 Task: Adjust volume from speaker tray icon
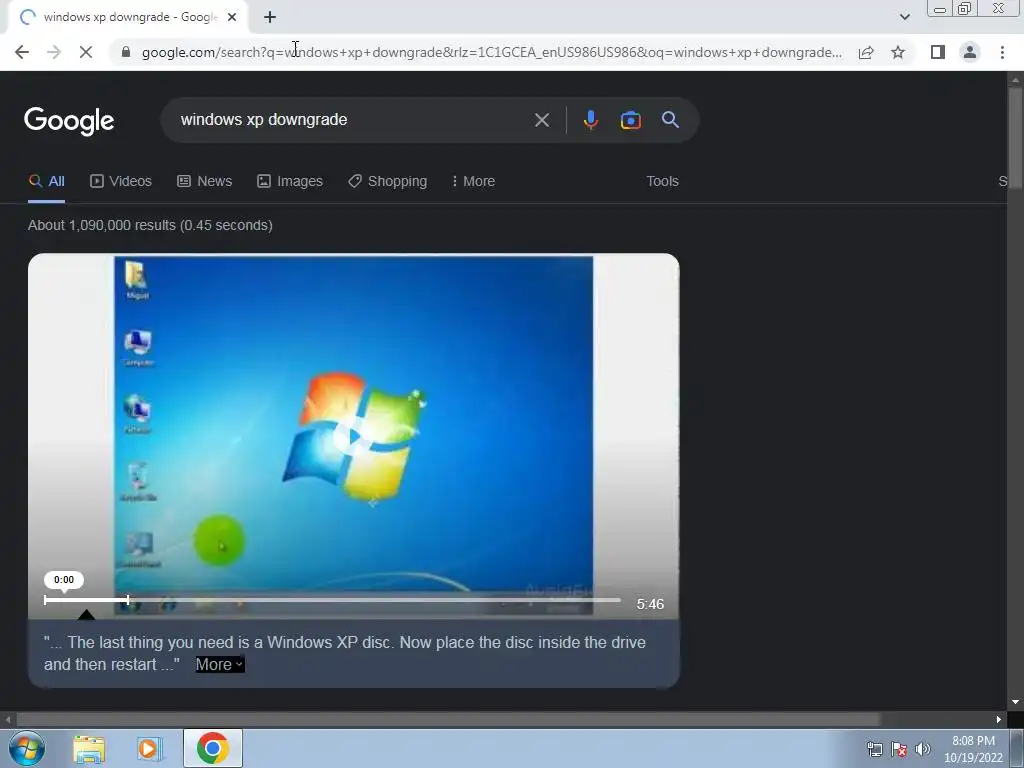[923, 750]
